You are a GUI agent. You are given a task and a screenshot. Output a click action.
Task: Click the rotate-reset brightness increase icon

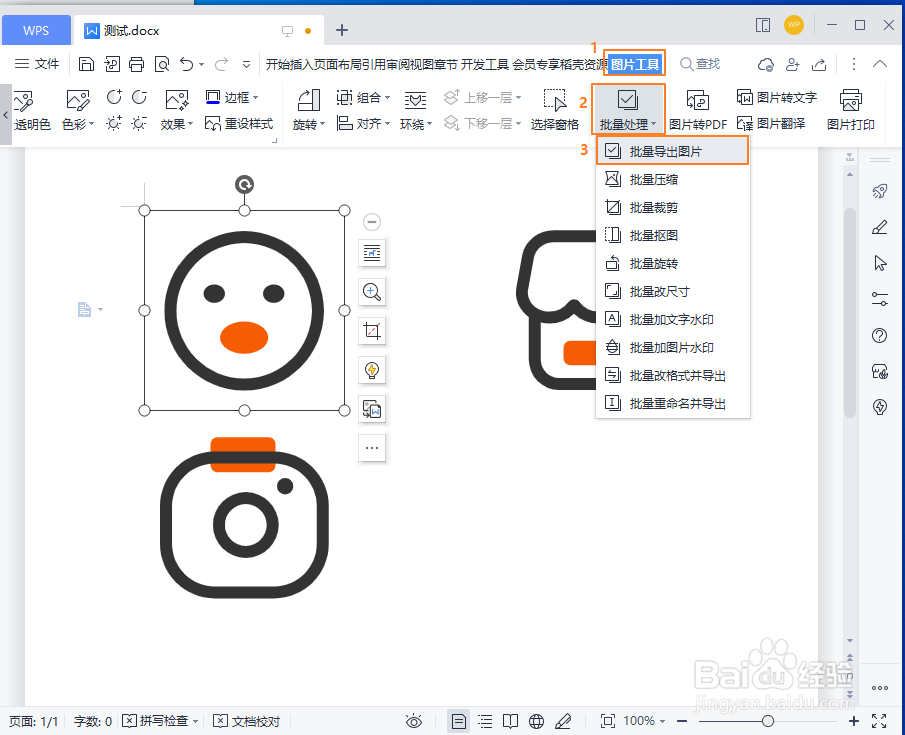114,97
